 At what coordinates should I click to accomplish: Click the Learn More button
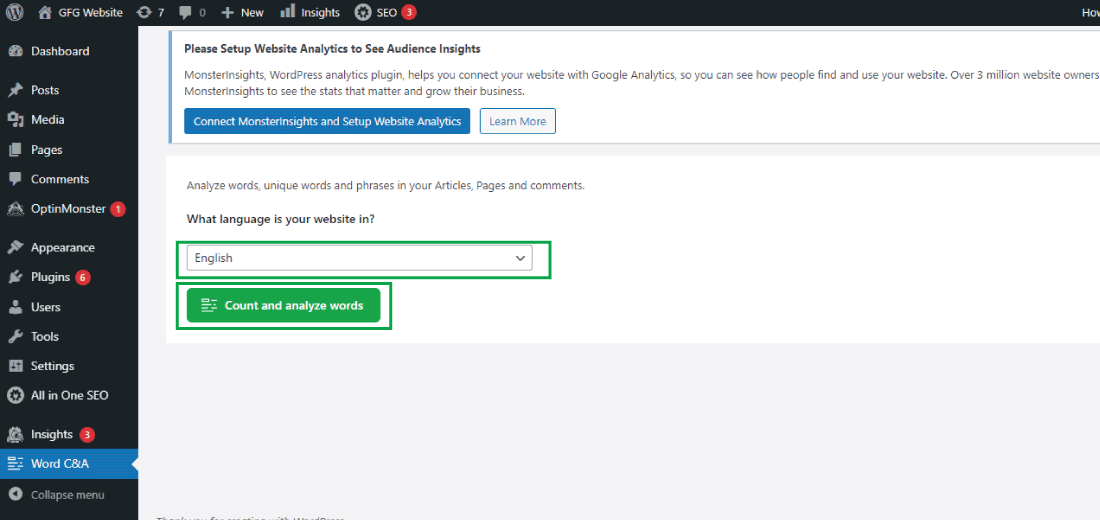pos(518,121)
